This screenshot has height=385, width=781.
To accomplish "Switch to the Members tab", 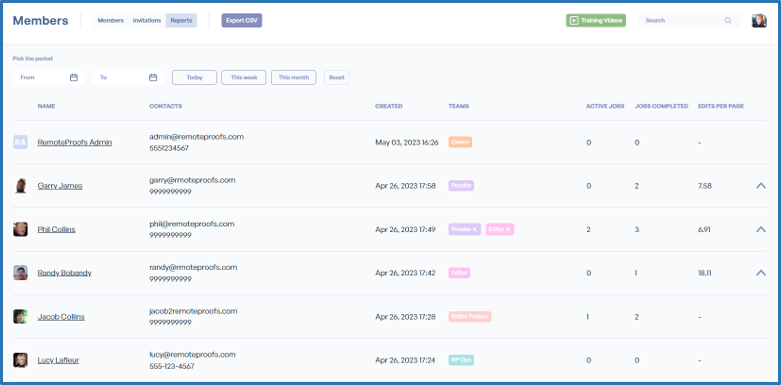I will (111, 20).
